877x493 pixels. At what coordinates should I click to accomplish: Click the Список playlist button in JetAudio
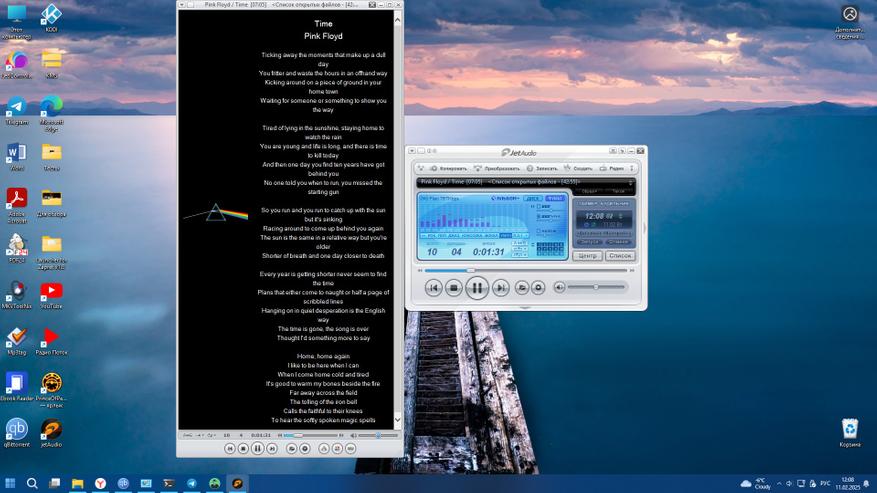point(620,256)
